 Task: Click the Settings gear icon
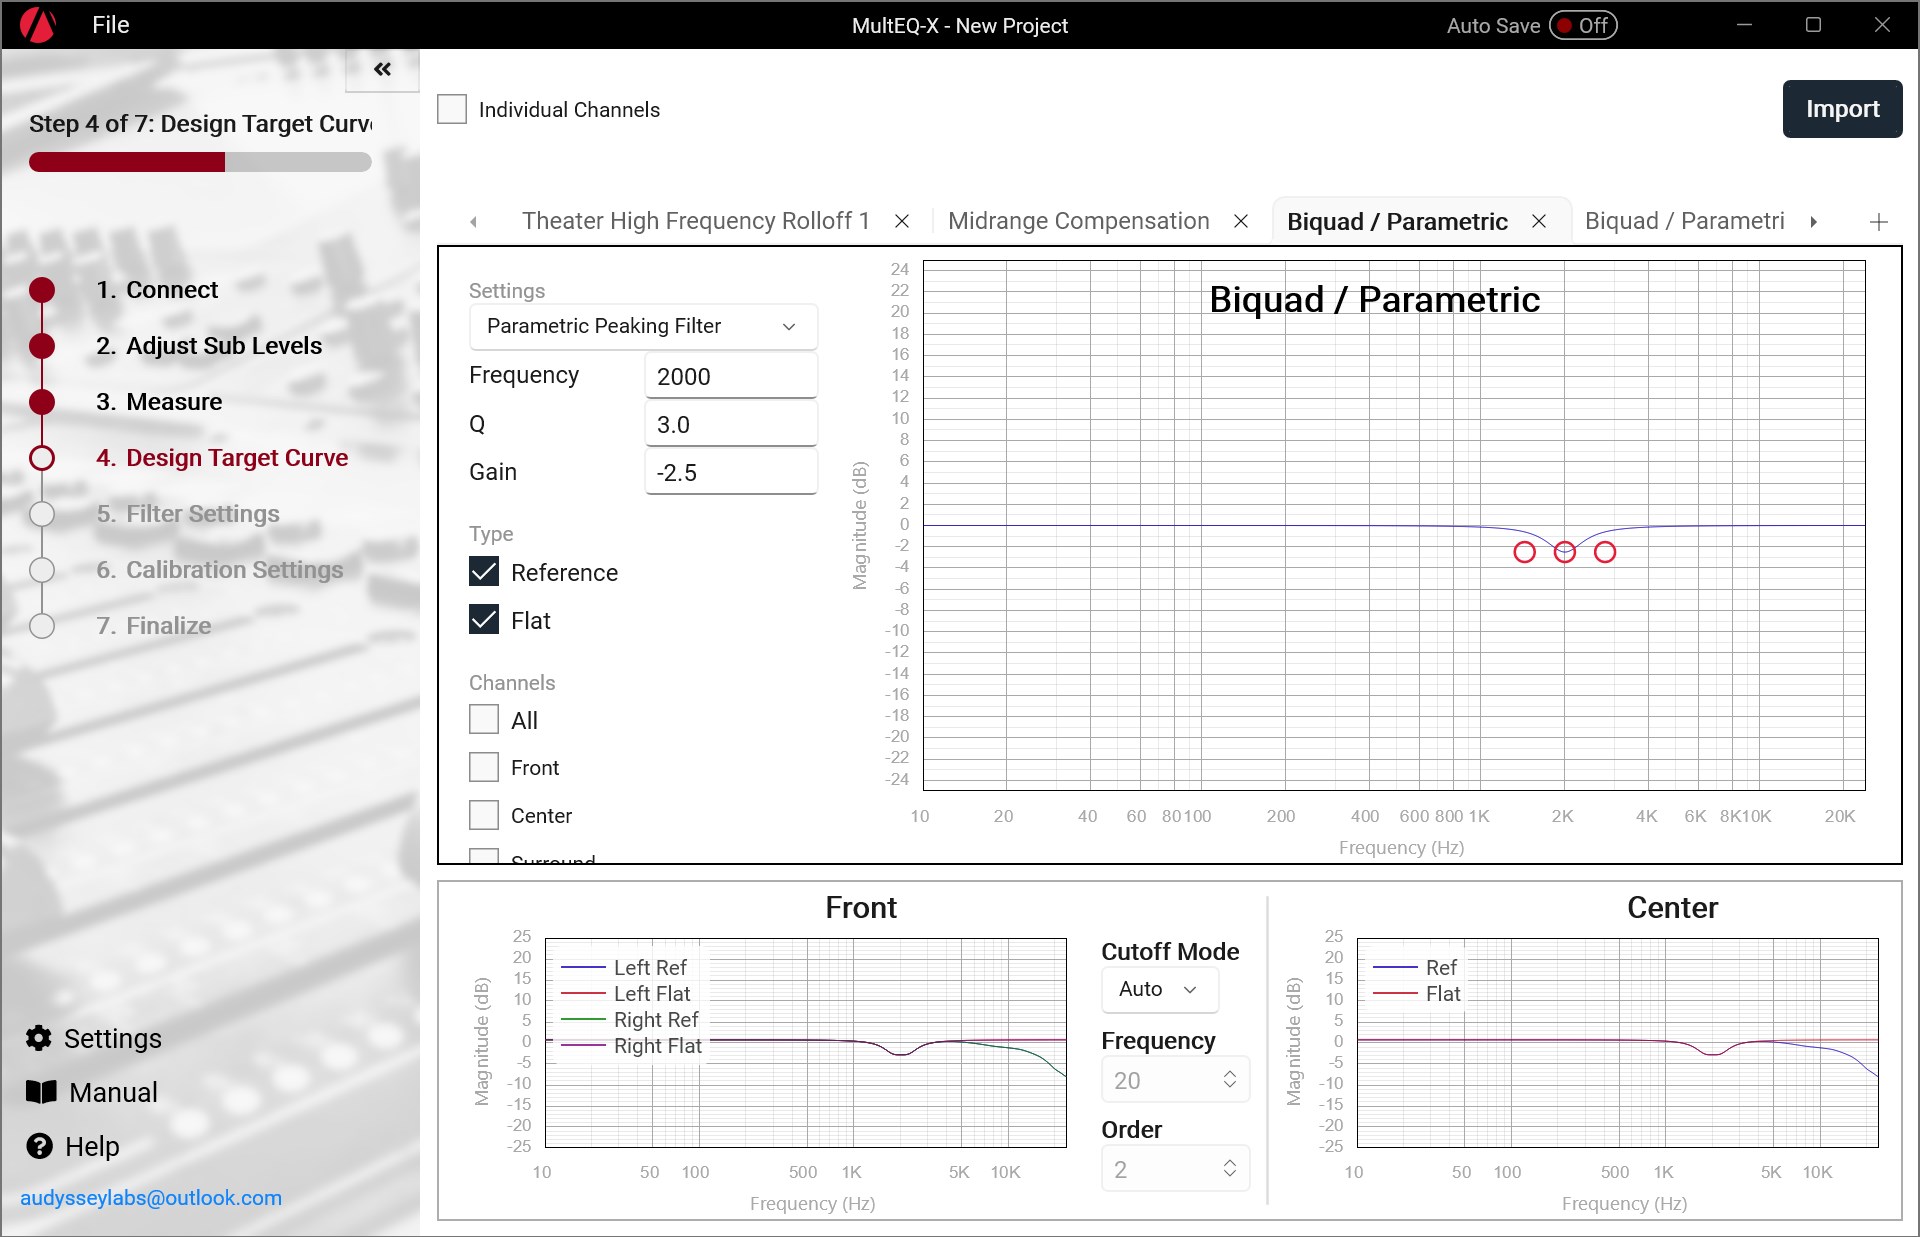[39, 1038]
